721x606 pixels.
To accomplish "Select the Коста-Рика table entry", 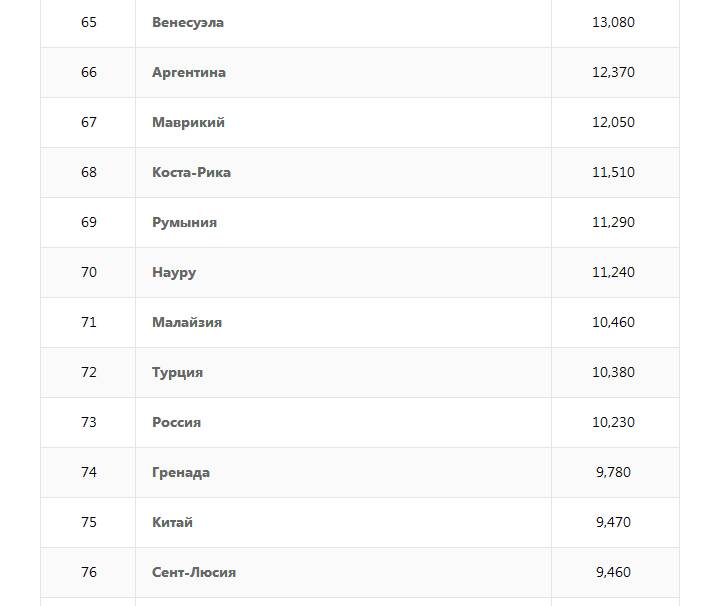I will [191, 172].
